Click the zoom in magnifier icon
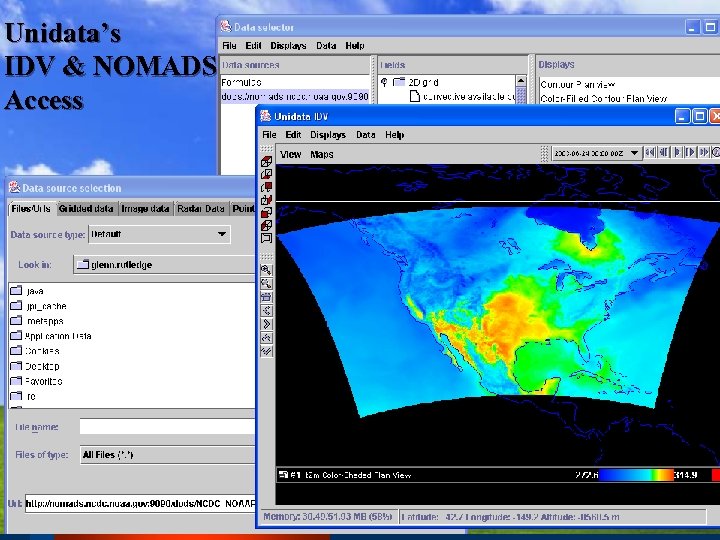 click(266, 270)
